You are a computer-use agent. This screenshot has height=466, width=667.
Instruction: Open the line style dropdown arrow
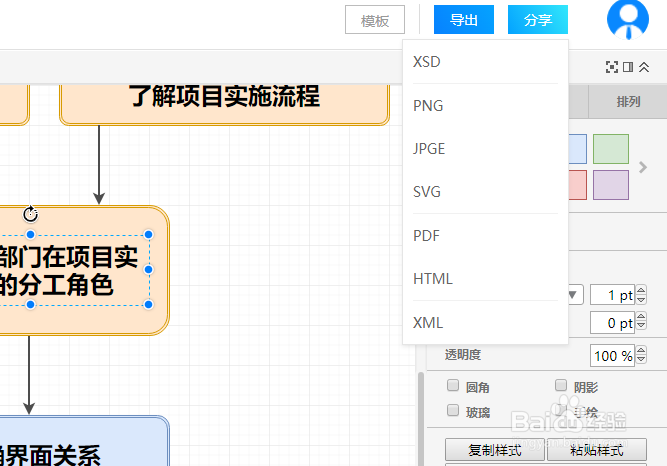[573, 294]
